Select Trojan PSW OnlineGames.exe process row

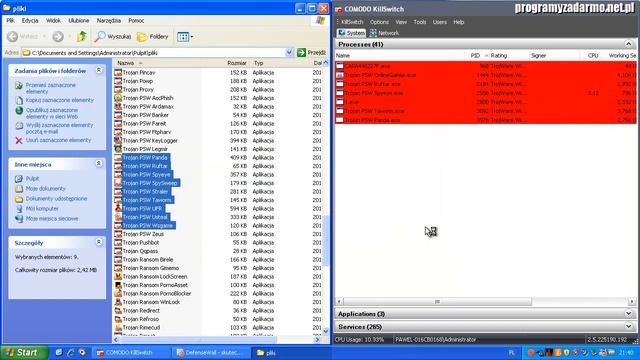tap(485, 75)
